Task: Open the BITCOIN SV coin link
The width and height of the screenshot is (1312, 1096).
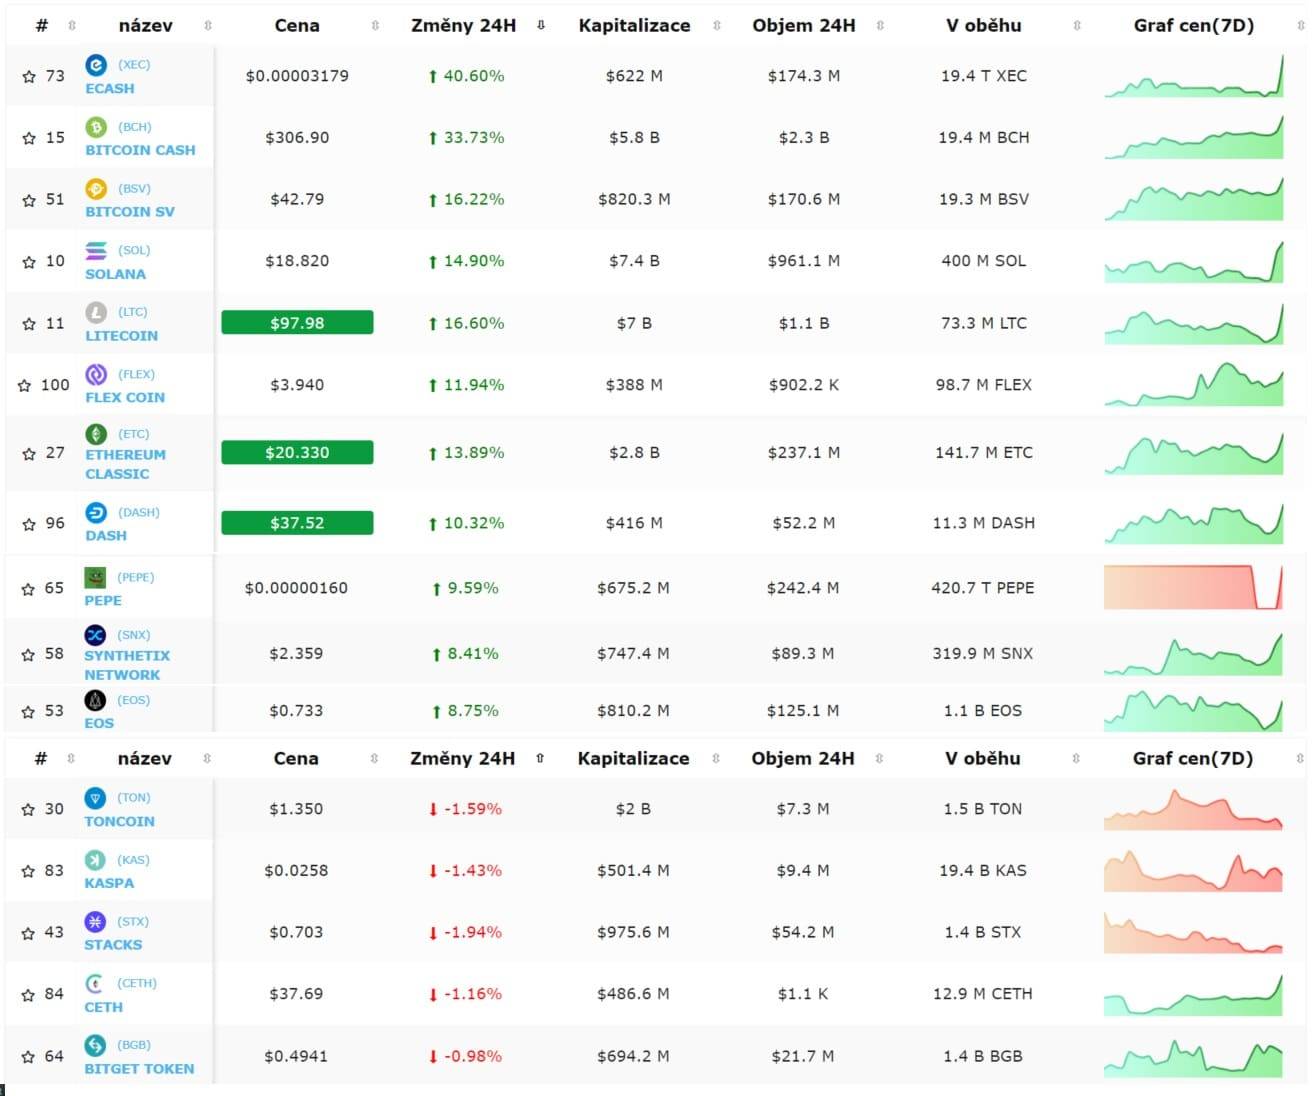Action: [130, 212]
